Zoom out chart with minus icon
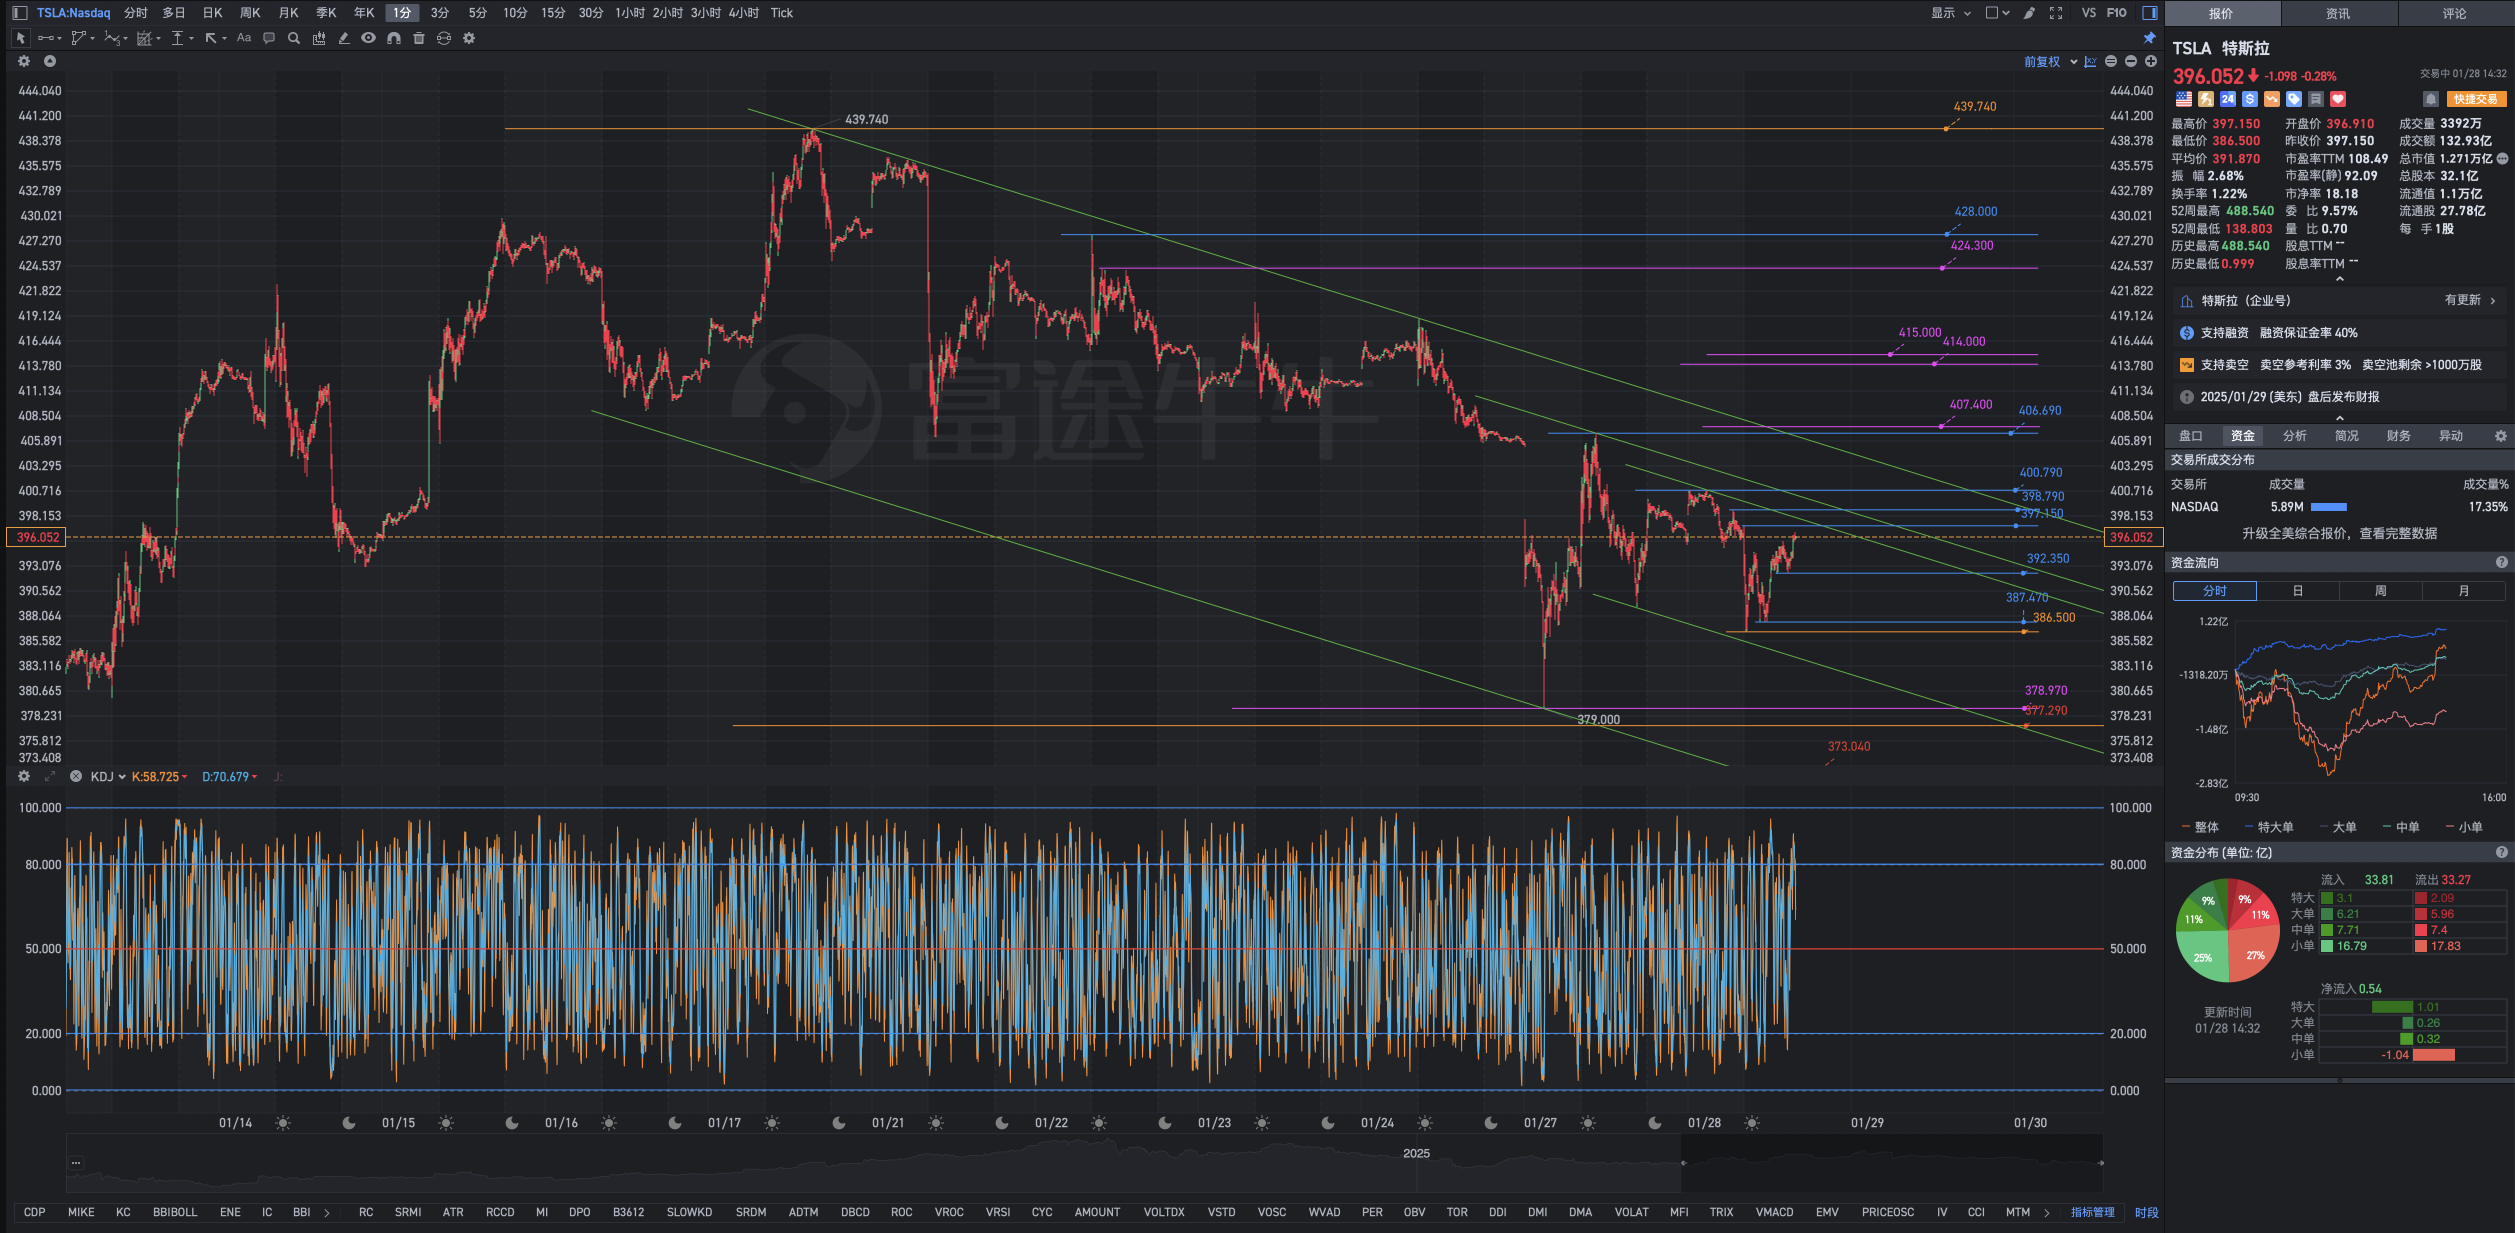 [2131, 61]
